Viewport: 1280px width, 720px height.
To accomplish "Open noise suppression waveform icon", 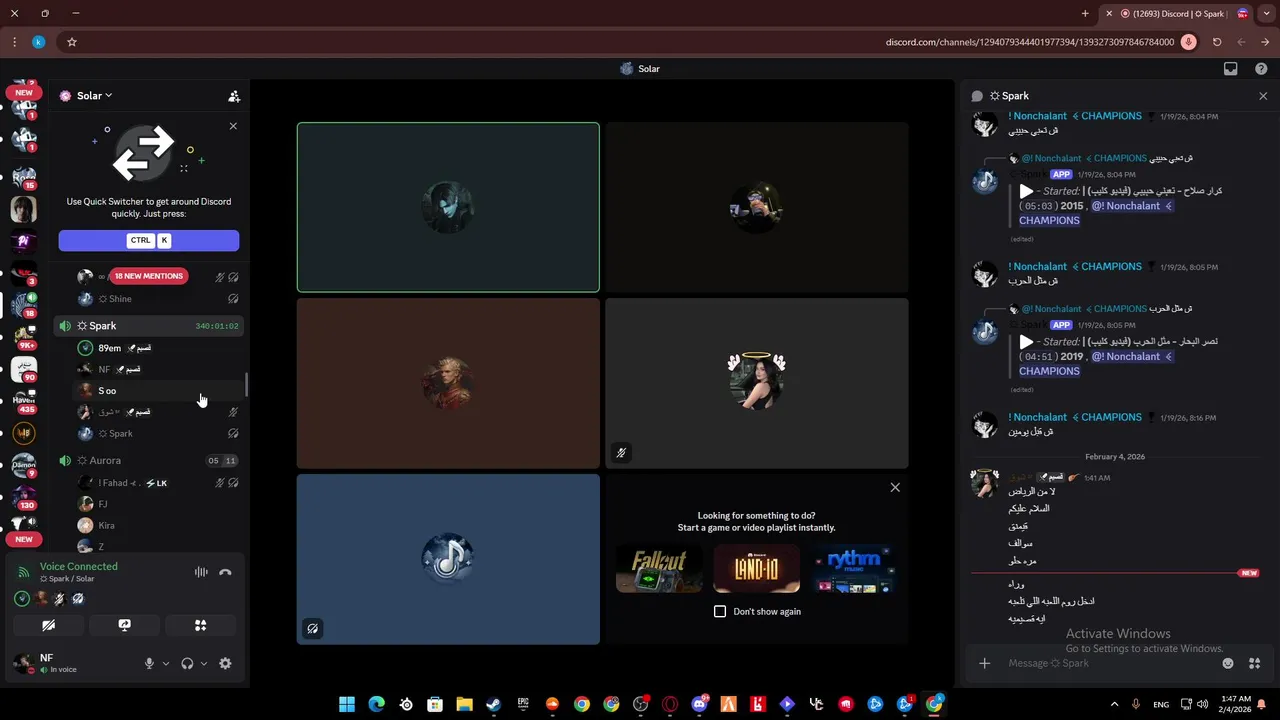I will point(201,572).
